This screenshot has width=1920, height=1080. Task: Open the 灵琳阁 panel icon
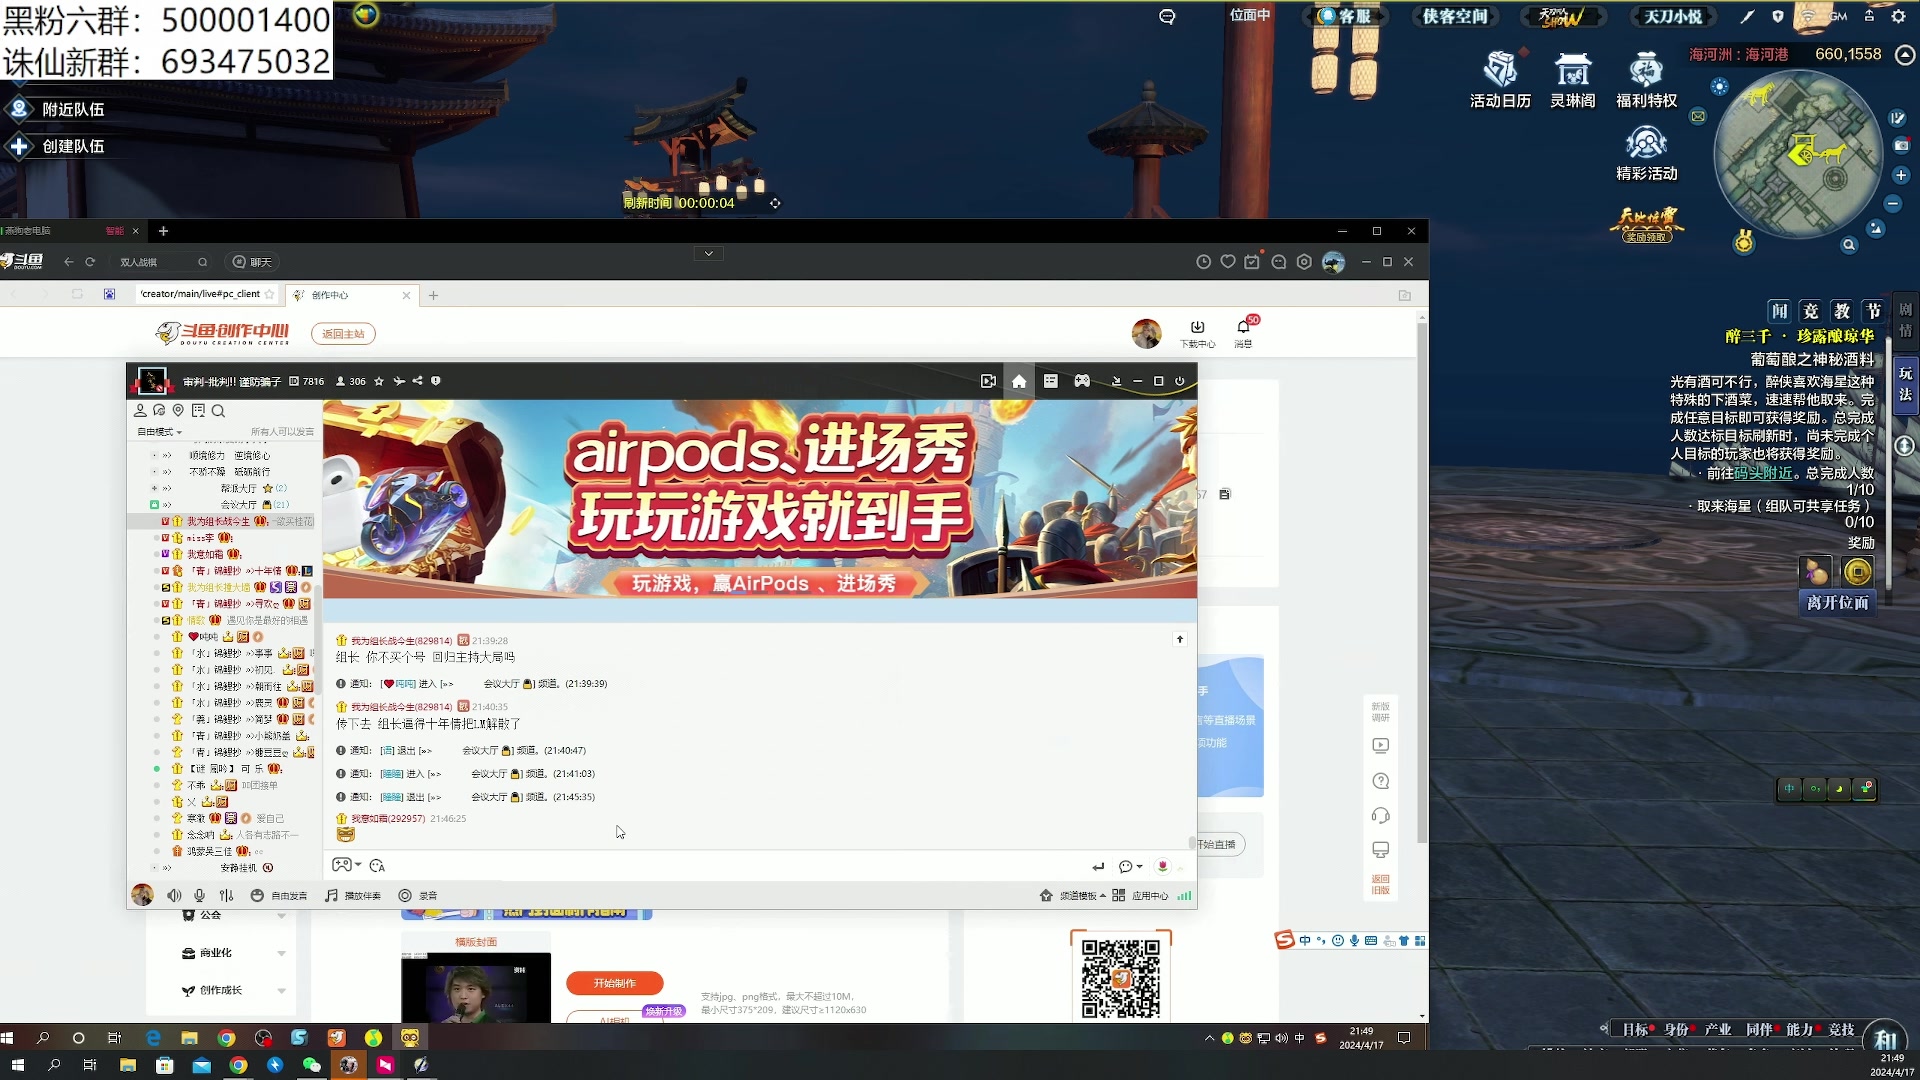(x=1573, y=70)
